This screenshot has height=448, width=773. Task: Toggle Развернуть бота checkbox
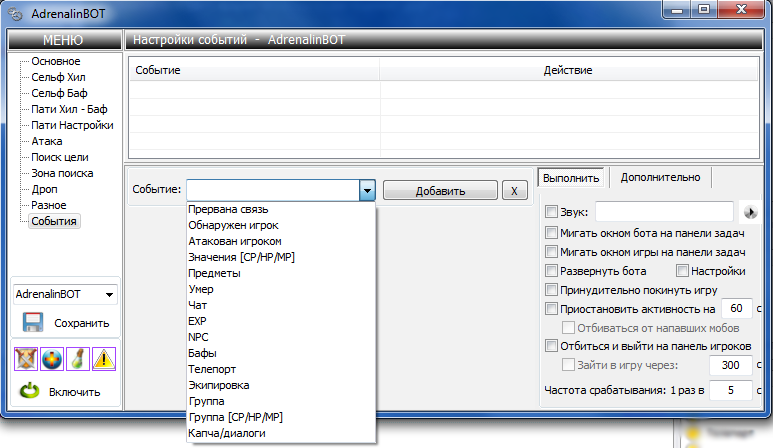[551, 271]
